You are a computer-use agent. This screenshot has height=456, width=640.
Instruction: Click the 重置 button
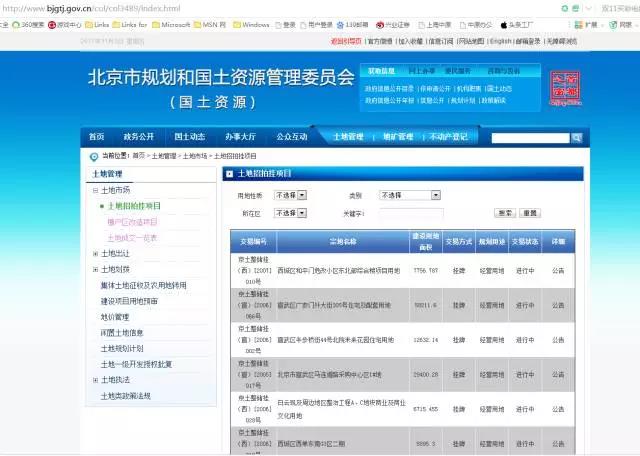pyautogui.click(x=530, y=213)
